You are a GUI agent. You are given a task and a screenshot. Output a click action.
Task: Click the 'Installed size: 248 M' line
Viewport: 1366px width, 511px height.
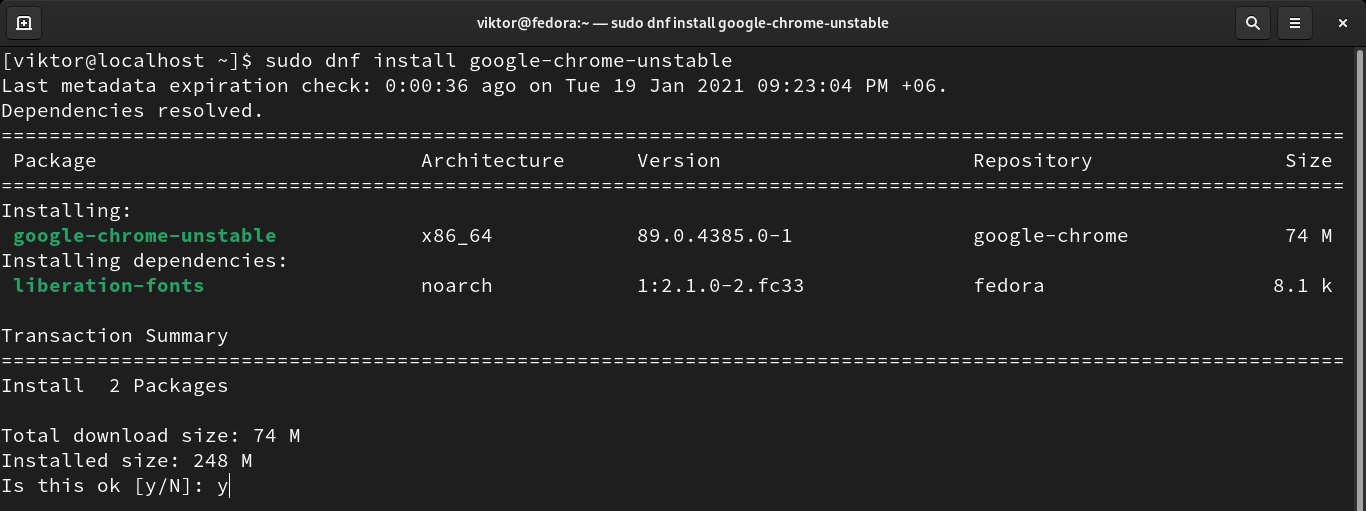126,461
